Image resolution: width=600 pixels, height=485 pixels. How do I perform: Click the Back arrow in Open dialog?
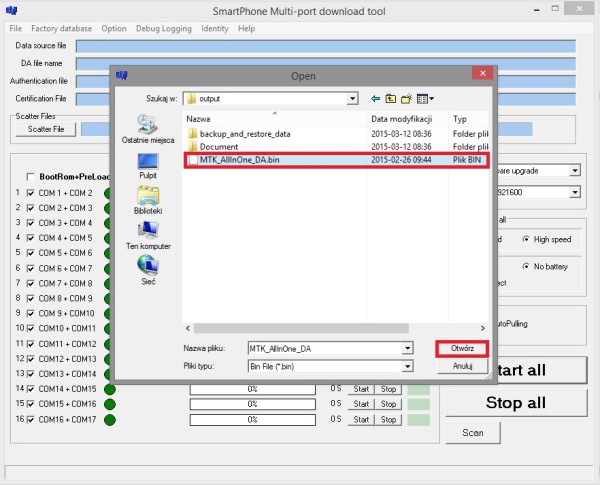coord(375,99)
